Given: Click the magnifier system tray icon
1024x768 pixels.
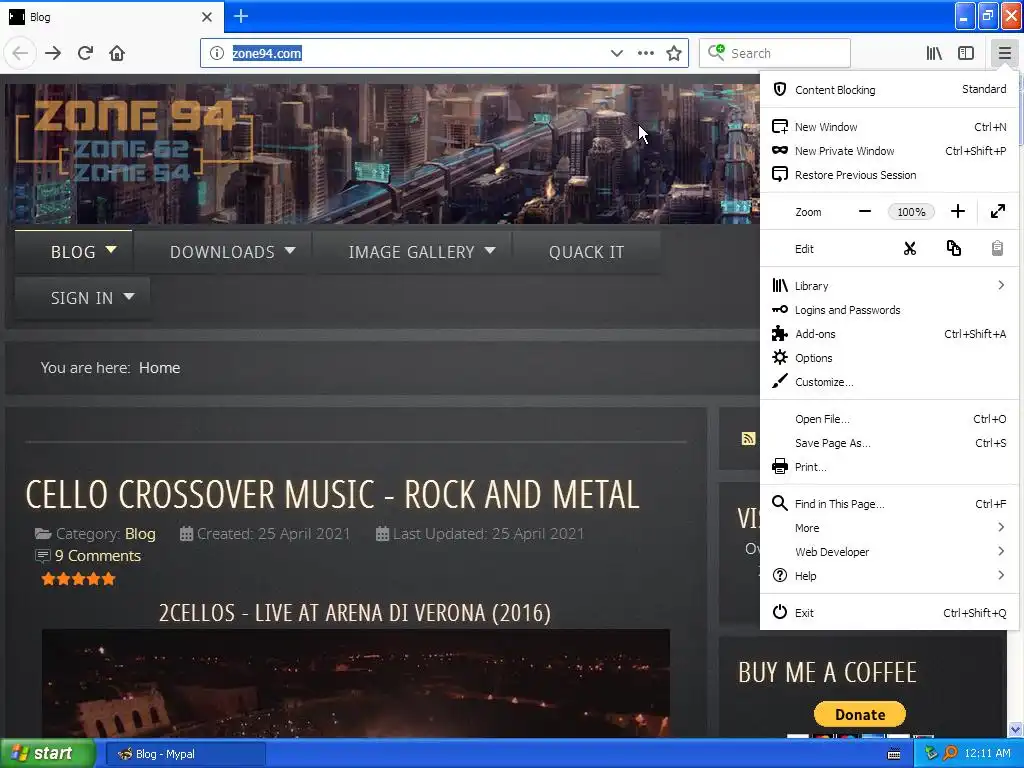Looking at the screenshot, I should tap(950, 754).
